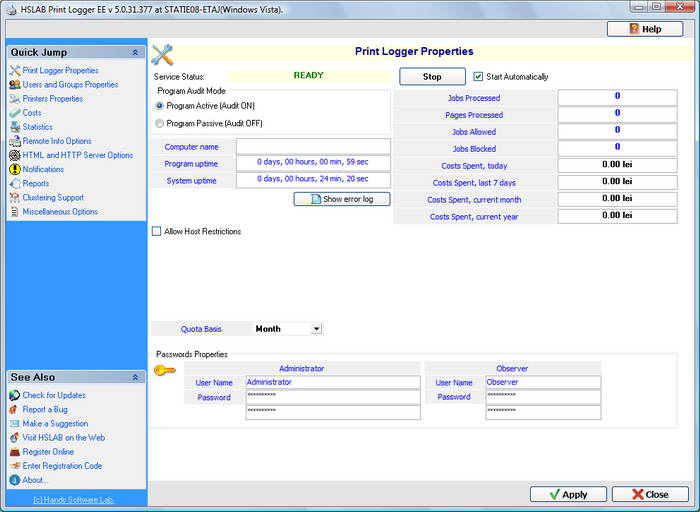Open the Handy Software Lab copyright link
700x512 pixels.
click(x=74, y=500)
